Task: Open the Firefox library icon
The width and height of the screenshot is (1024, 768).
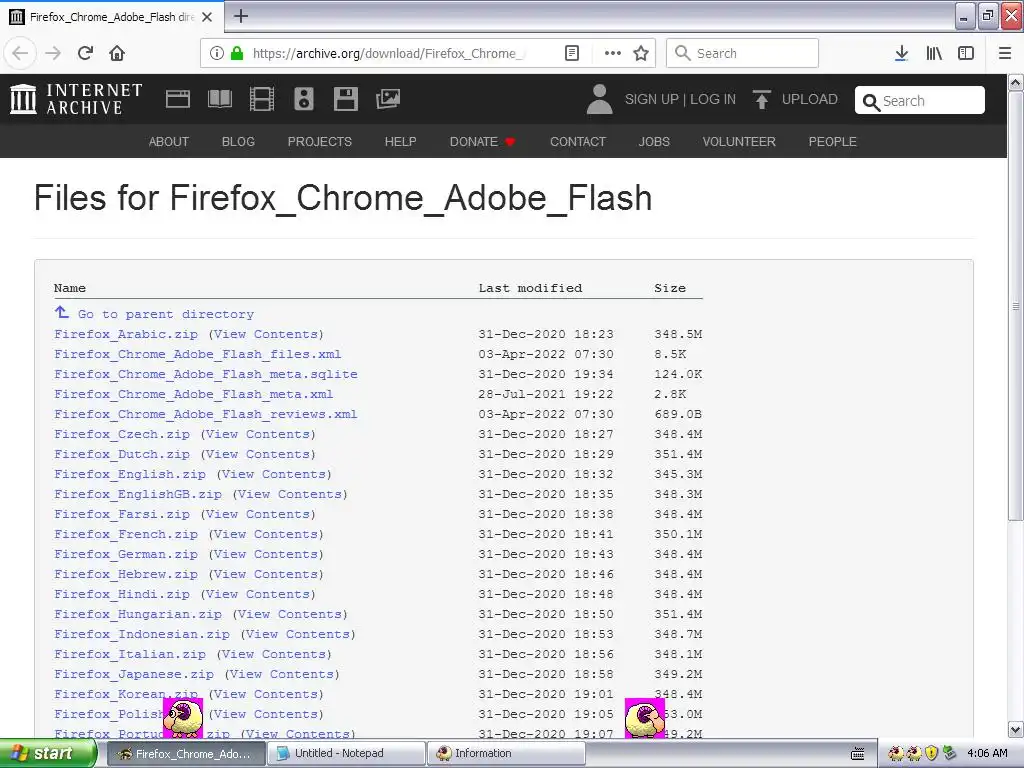Action: tap(934, 54)
